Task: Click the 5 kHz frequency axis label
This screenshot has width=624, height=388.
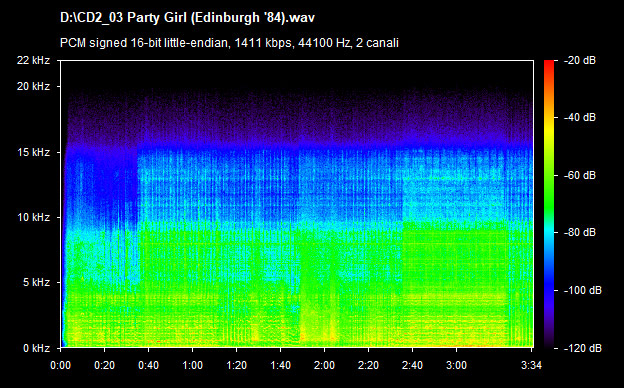Action: tap(36, 282)
